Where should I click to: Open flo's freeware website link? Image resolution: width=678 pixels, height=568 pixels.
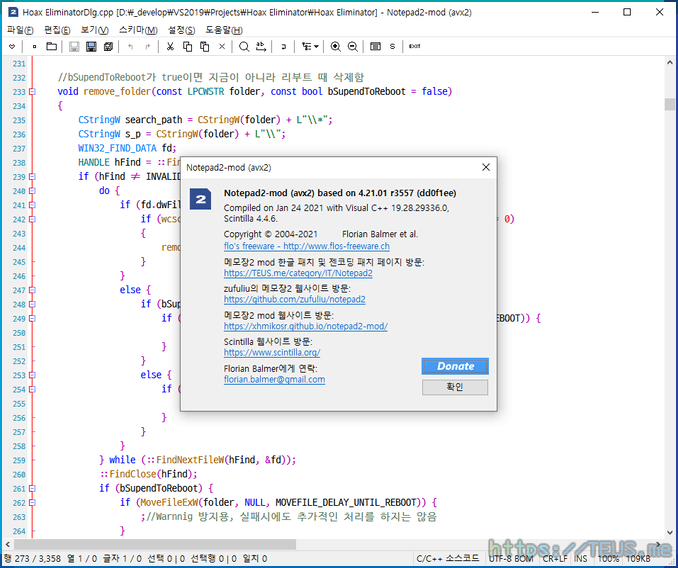pos(307,246)
